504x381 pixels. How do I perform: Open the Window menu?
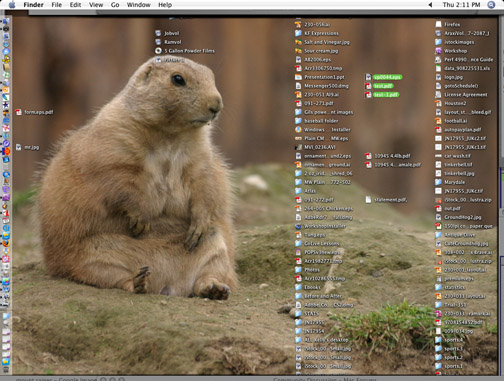click(139, 5)
